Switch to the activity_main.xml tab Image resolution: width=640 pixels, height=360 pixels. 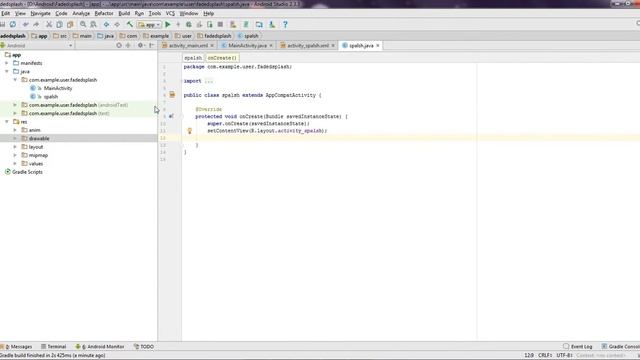(188, 46)
